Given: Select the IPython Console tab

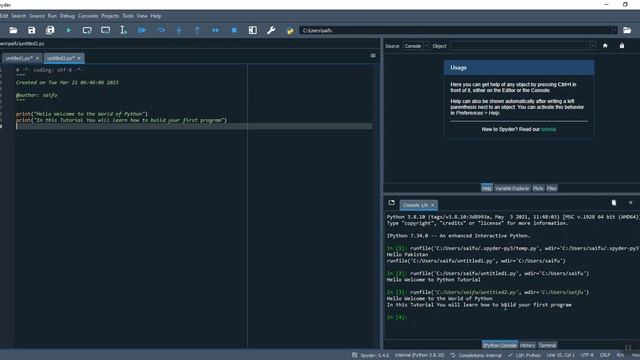Looking at the screenshot, I should coord(500,345).
